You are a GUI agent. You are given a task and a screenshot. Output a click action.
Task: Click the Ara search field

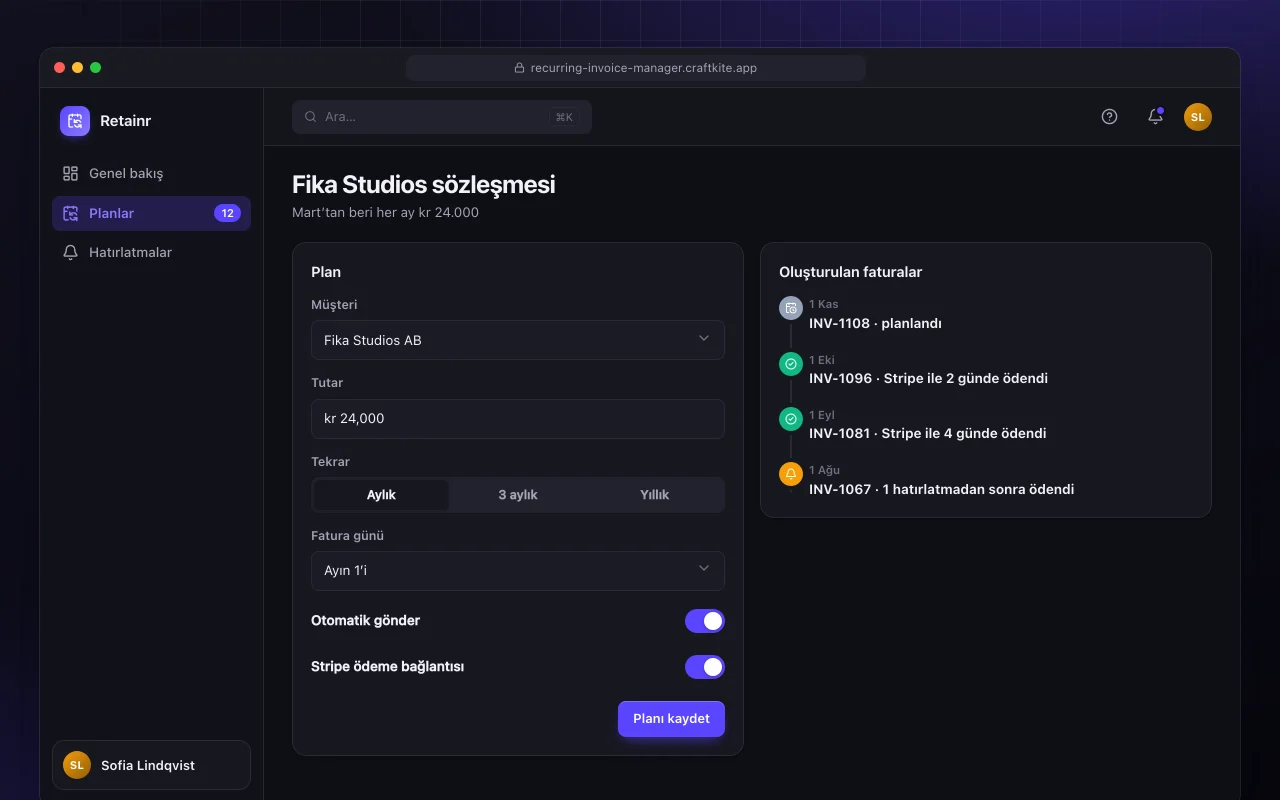tap(442, 117)
